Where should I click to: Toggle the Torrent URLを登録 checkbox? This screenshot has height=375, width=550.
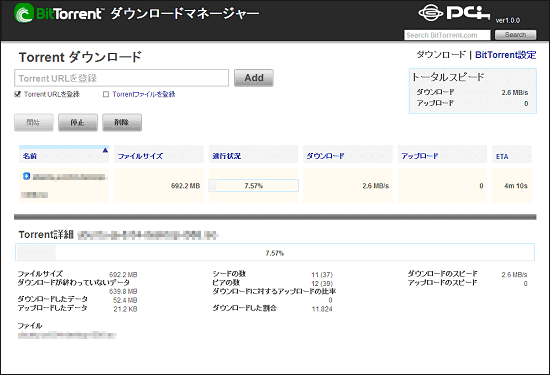click(x=18, y=94)
